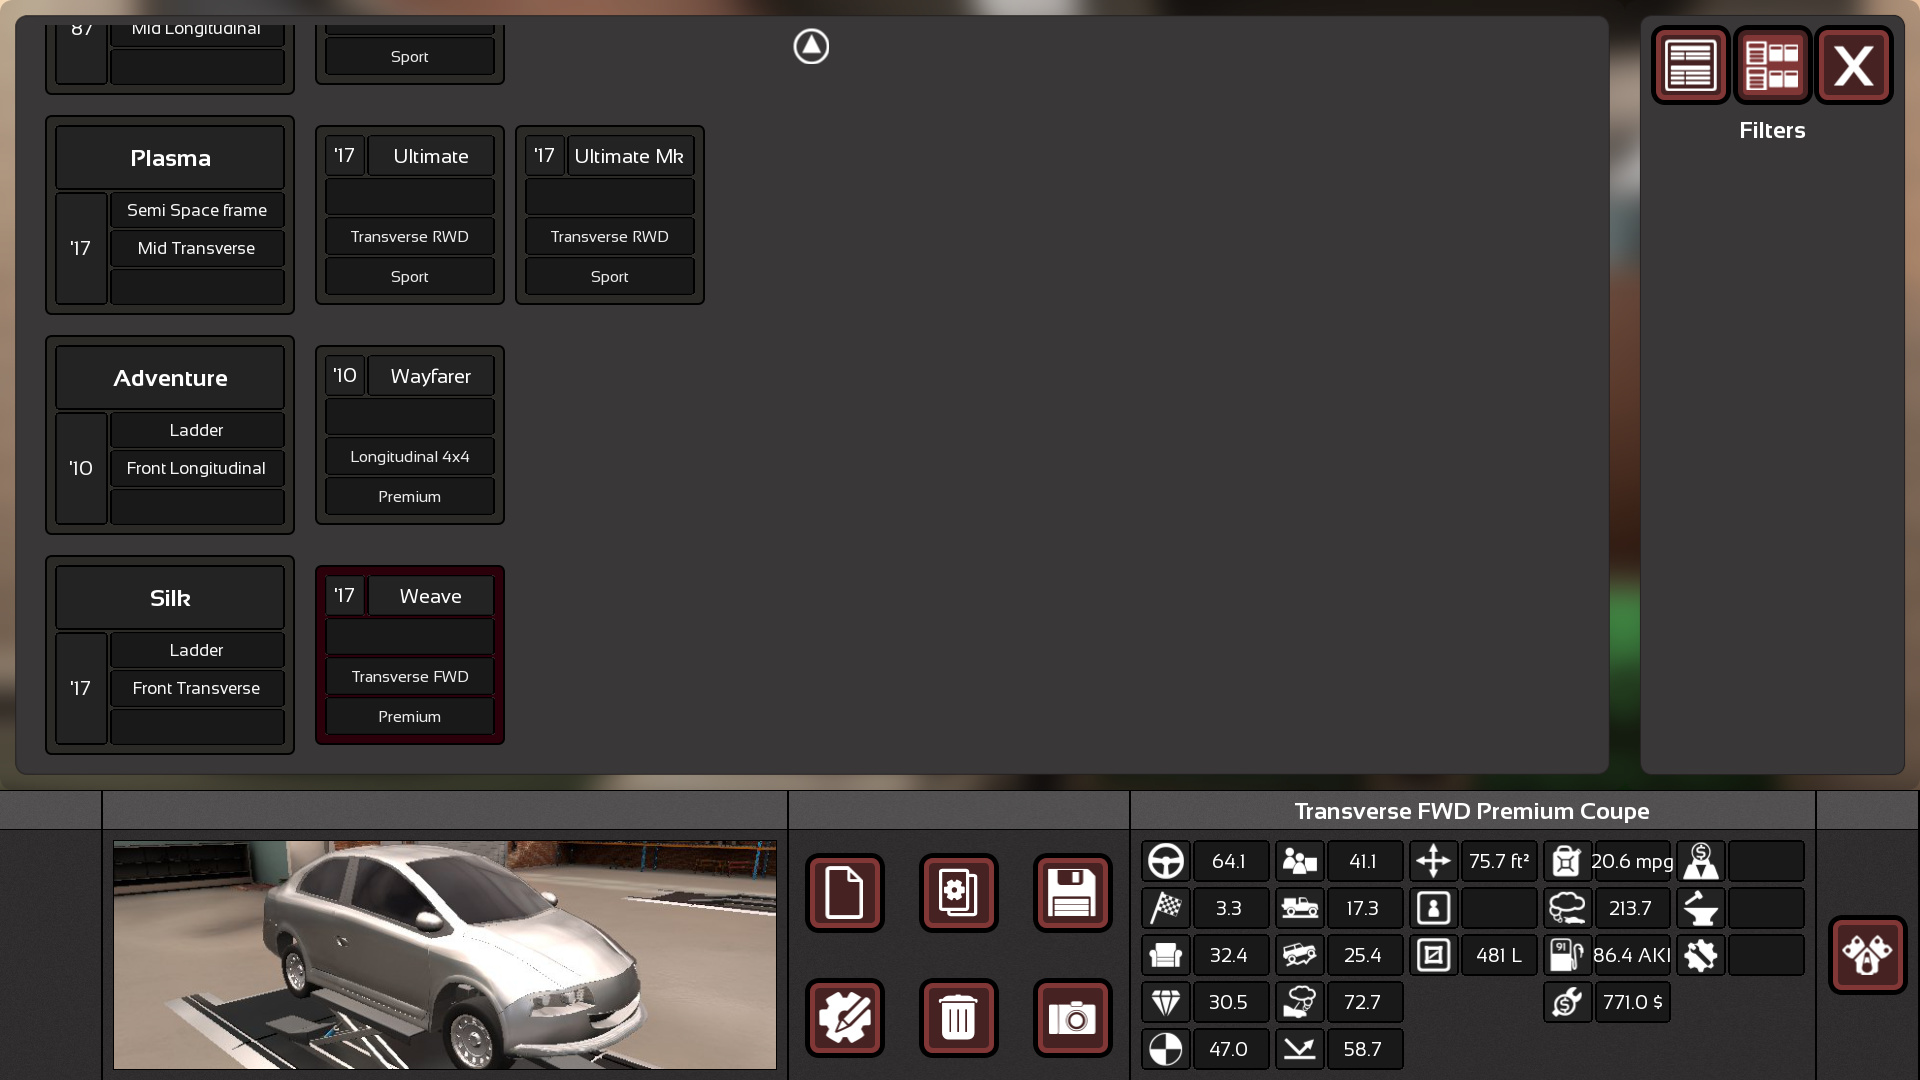
Task: Click the engine pistons icon button
Action: pyautogui.click(x=1867, y=955)
